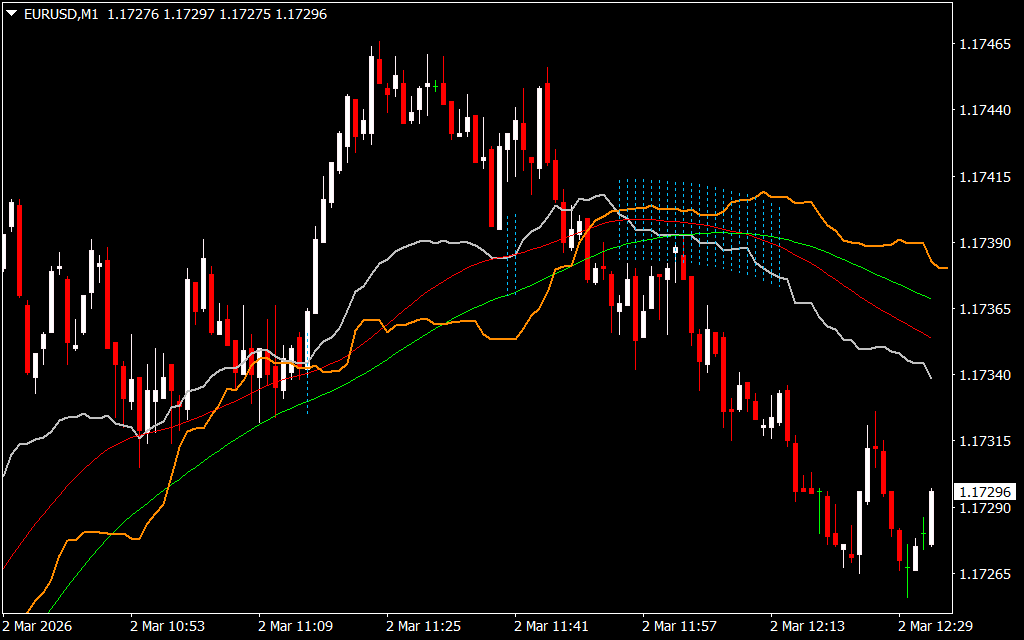Screen dimensions: 1024x640
Task: Select the 1.17365 level on price axis
Action: [986, 310]
